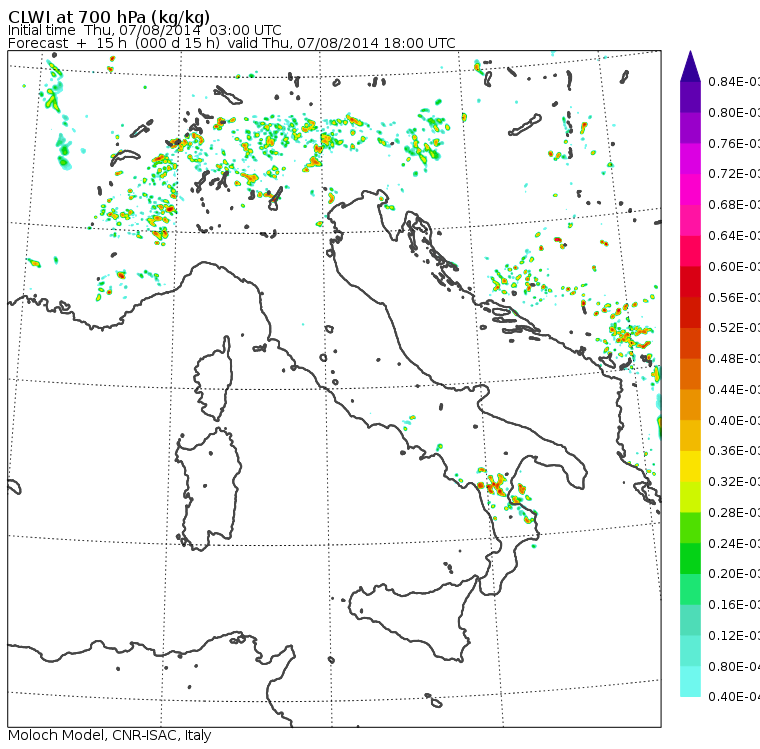Click the 0.84E-03 color bar label
This screenshot has height=749, width=760.
click(x=734, y=81)
